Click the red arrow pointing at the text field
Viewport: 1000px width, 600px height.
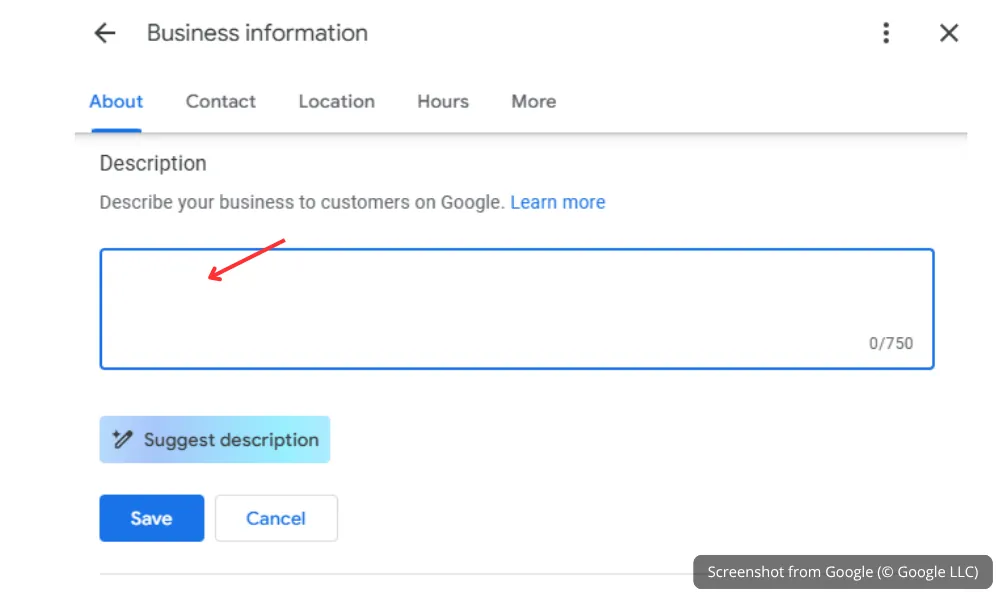coord(248,258)
